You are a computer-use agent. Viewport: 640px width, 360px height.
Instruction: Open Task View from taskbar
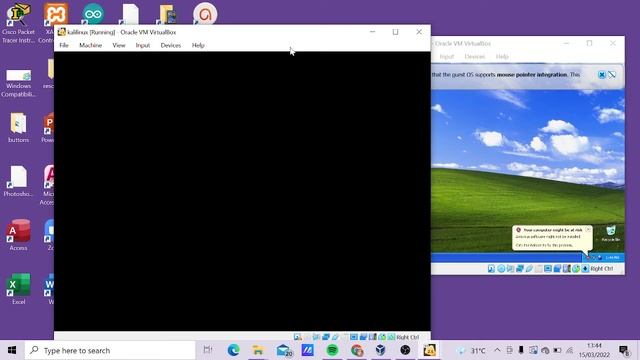pos(208,350)
